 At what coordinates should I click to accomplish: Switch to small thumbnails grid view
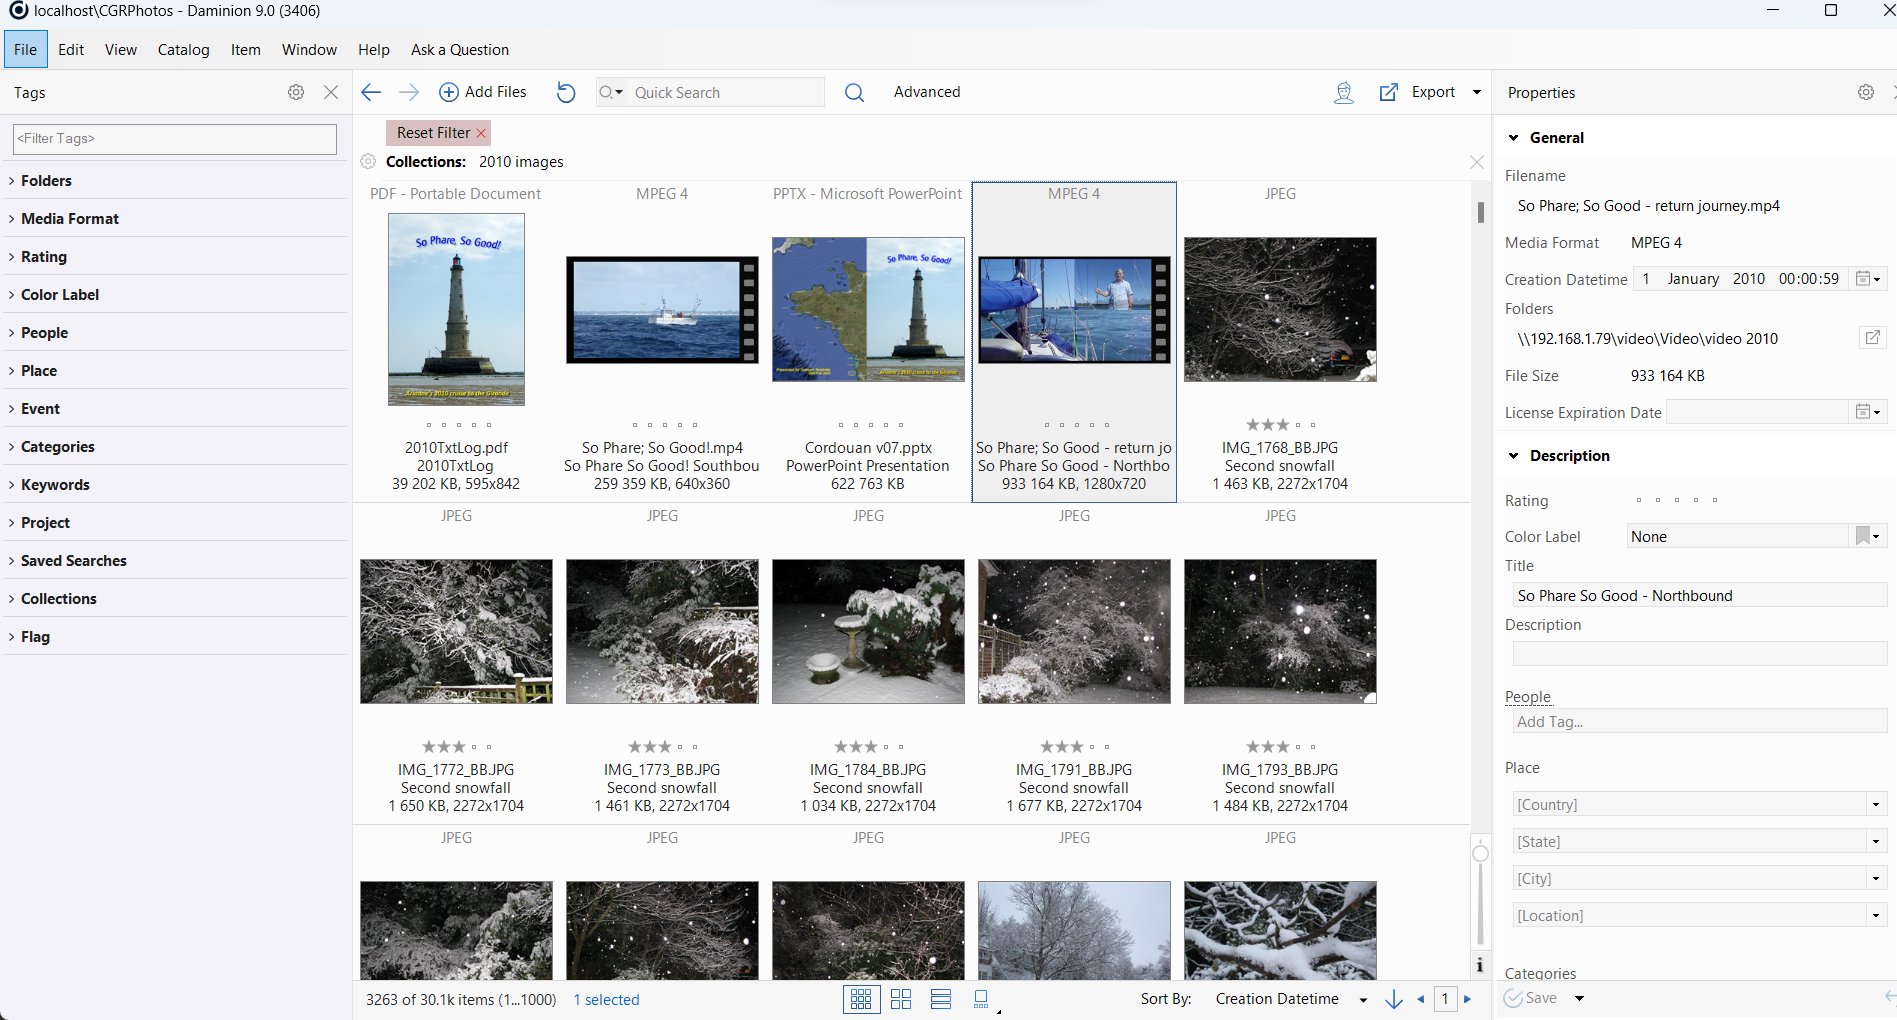(861, 999)
